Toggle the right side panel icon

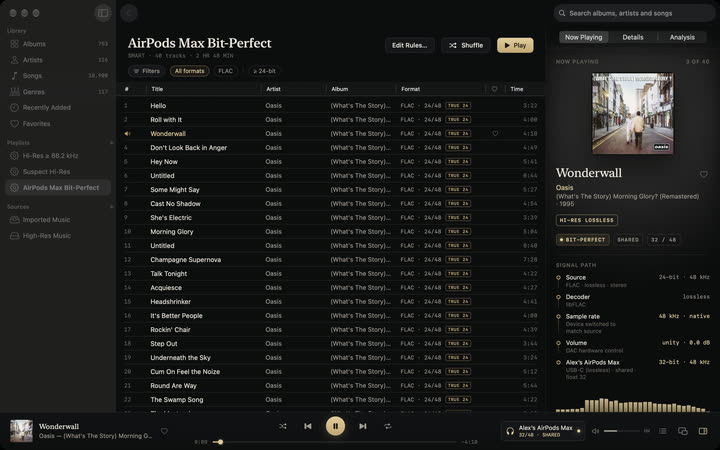click(x=703, y=431)
